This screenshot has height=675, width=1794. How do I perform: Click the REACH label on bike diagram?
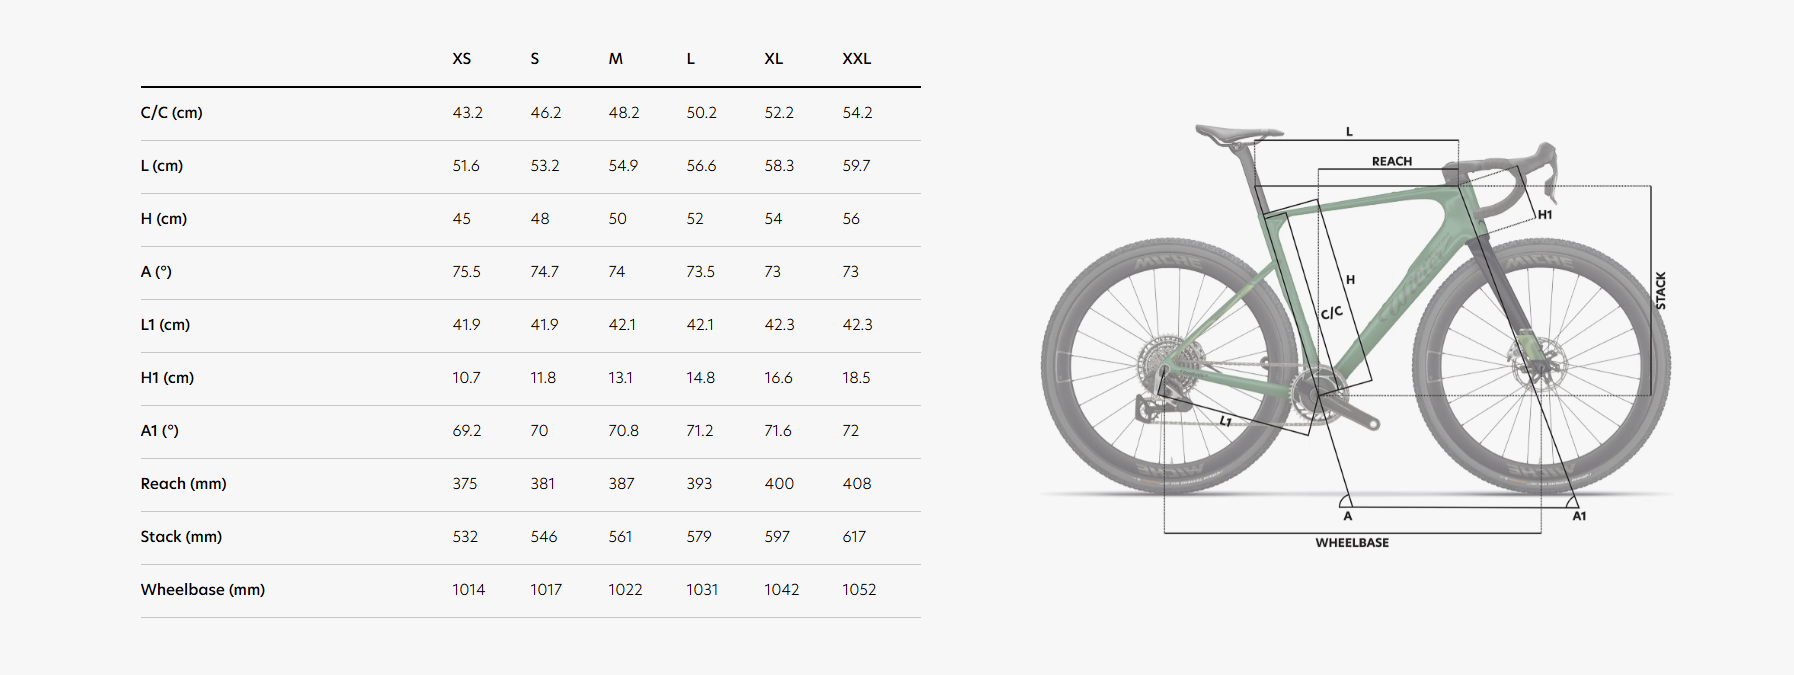(x=1392, y=161)
